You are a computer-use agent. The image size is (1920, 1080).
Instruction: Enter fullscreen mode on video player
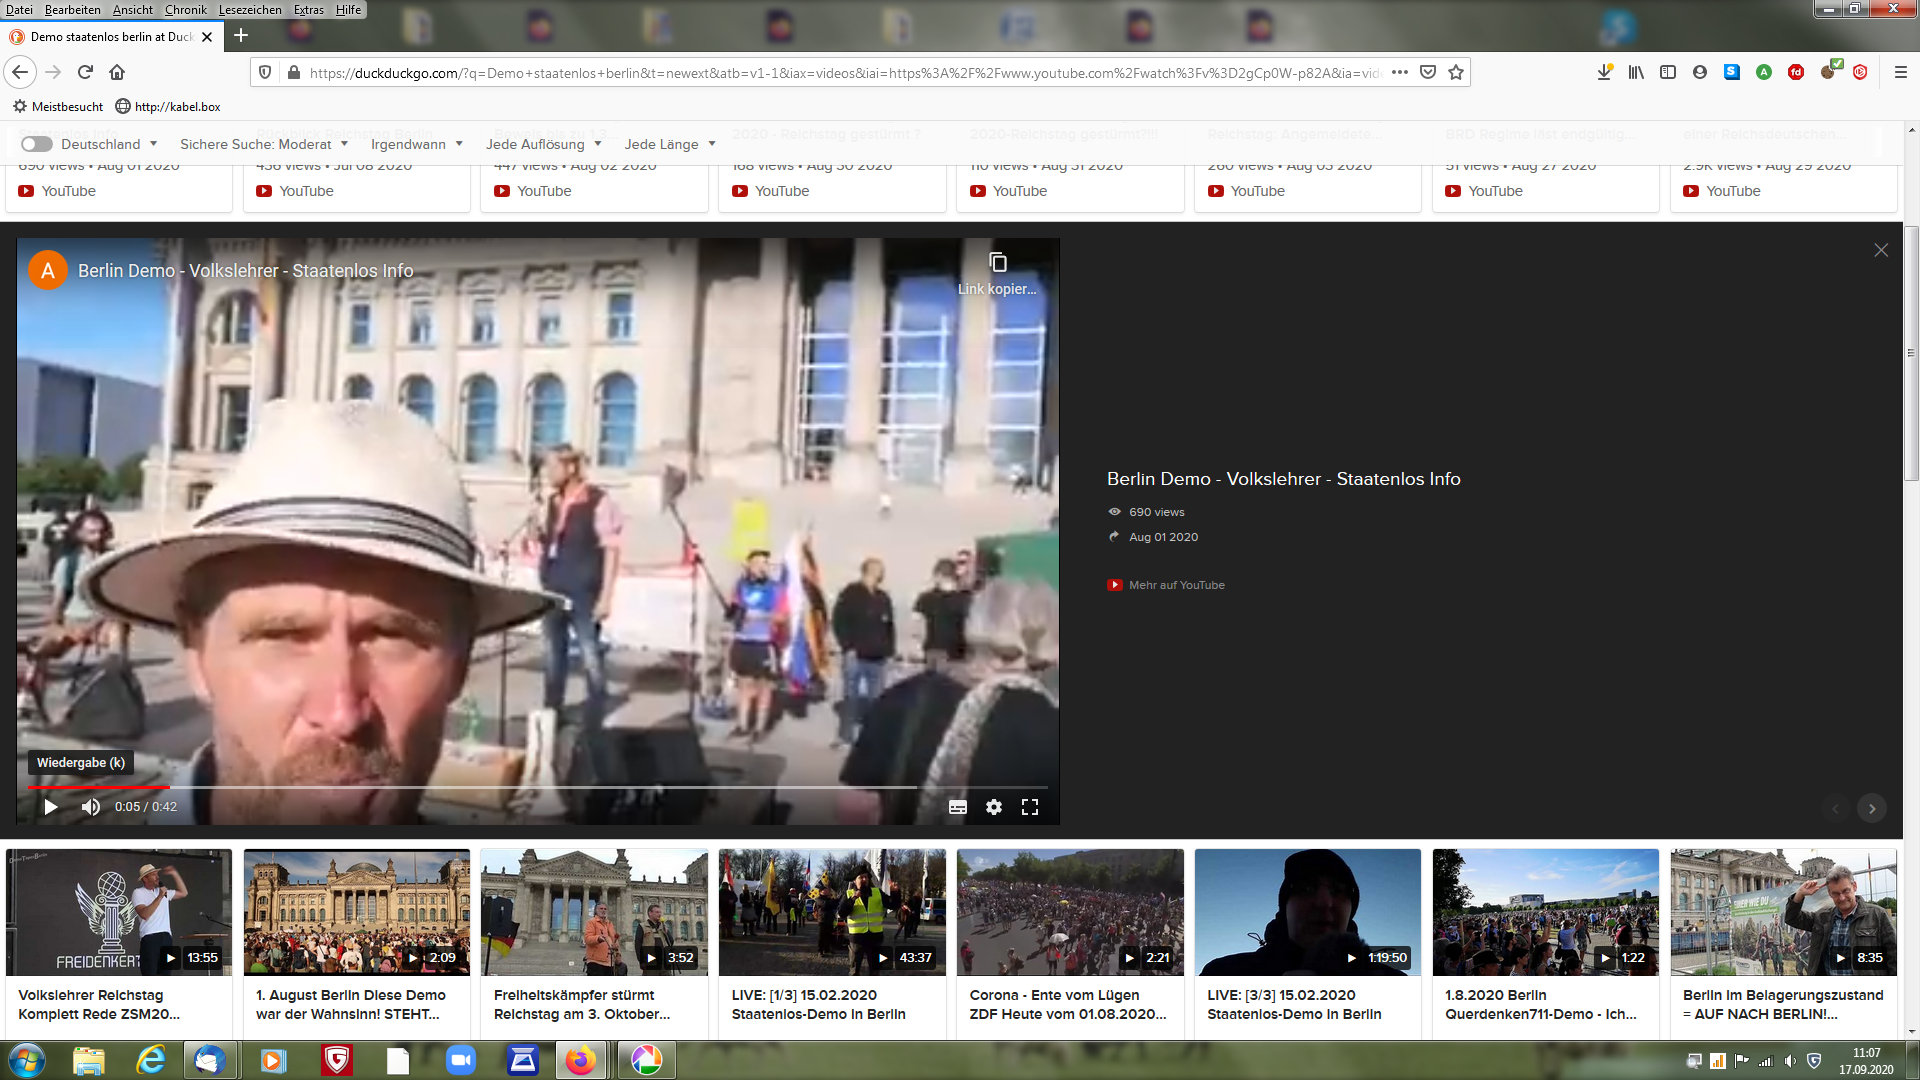tap(1029, 807)
